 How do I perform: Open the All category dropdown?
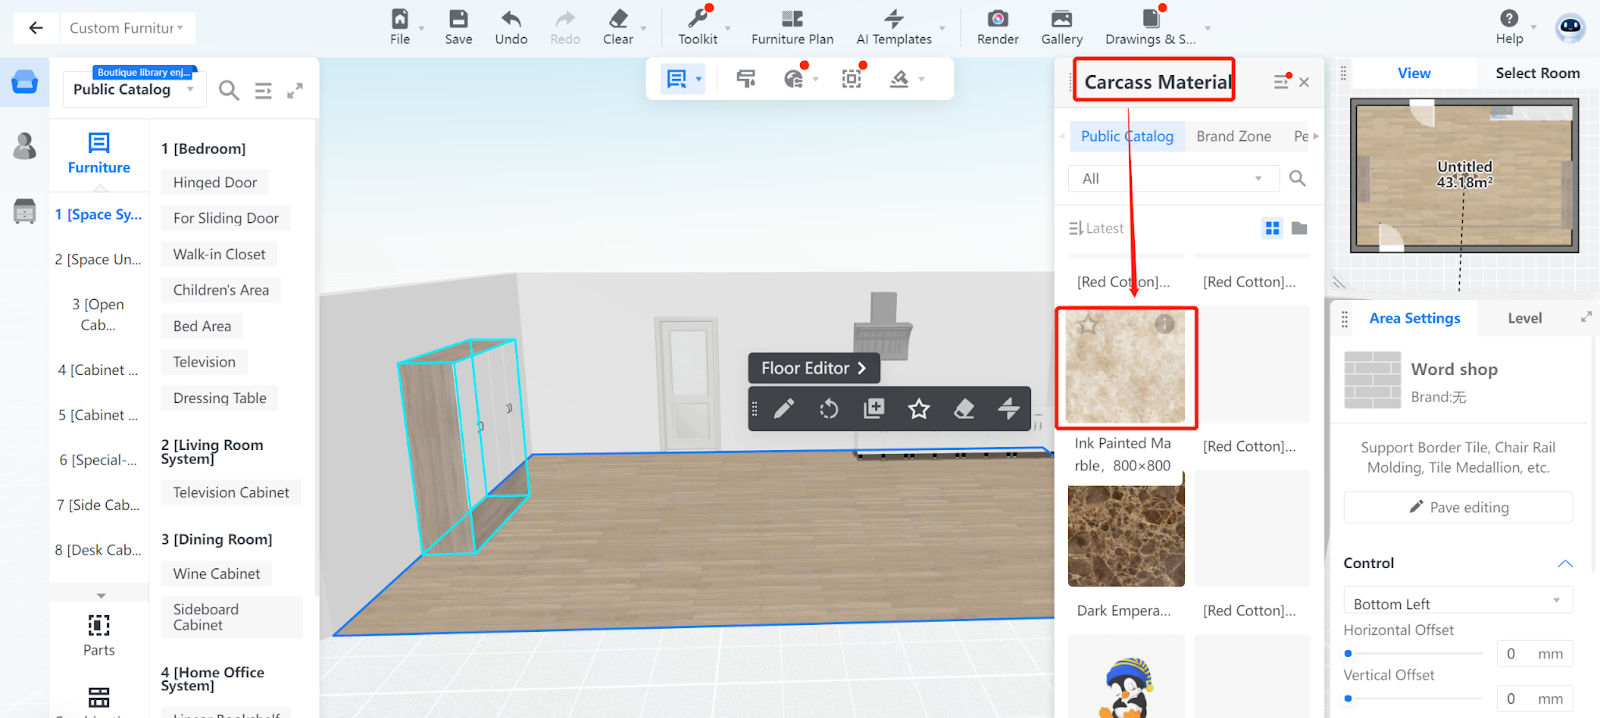click(x=1172, y=179)
